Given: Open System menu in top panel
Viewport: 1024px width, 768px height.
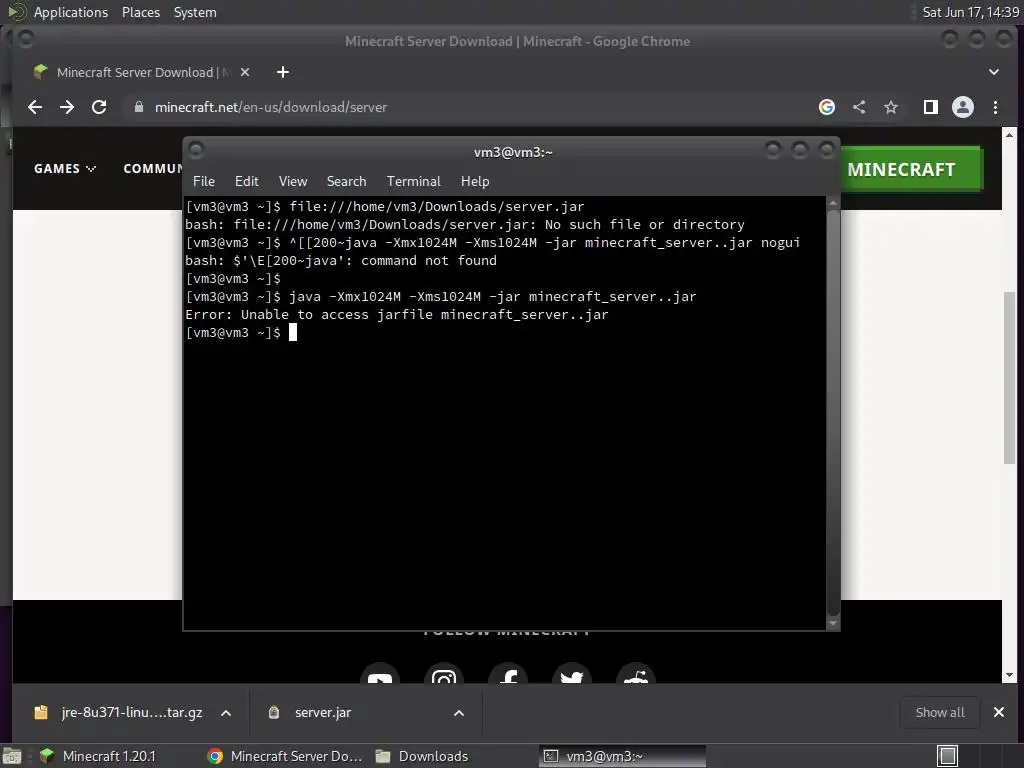Looking at the screenshot, I should (195, 12).
